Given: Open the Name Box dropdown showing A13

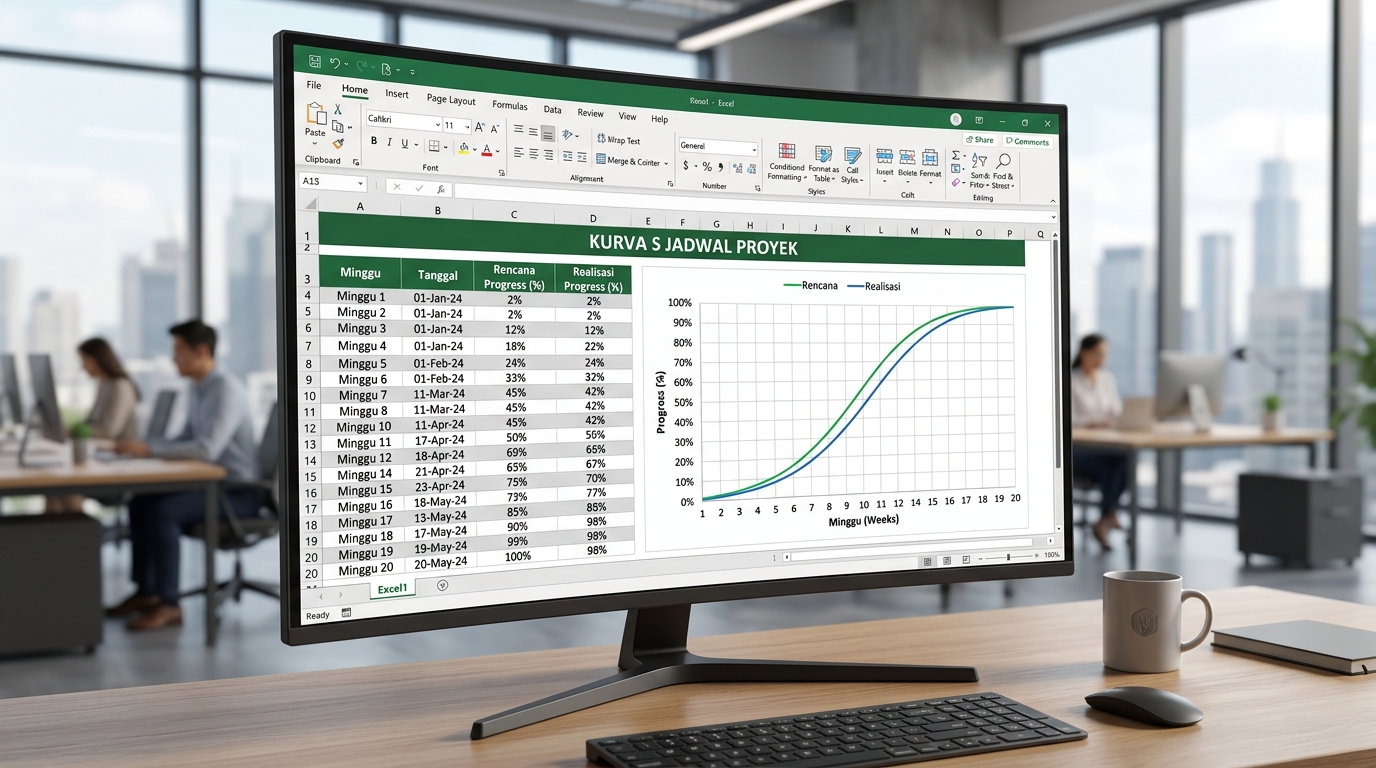Looking at the screenshot, I should 360,183.
